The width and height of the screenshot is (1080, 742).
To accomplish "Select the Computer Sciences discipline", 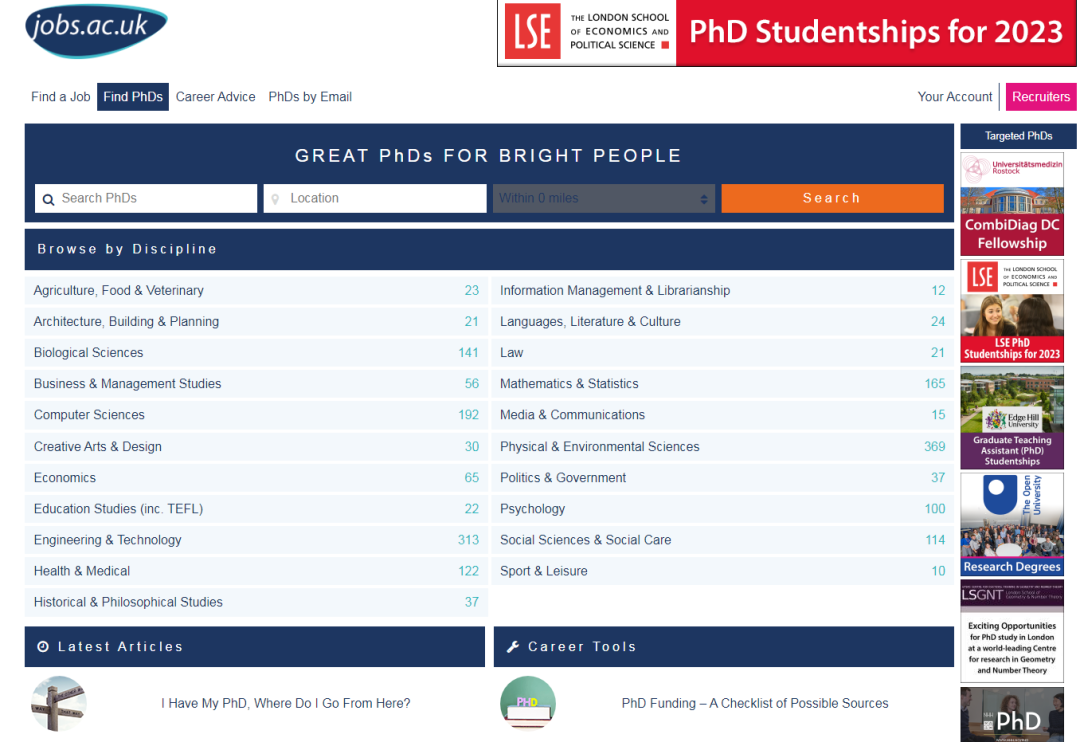I will click(x=256, y=415).
